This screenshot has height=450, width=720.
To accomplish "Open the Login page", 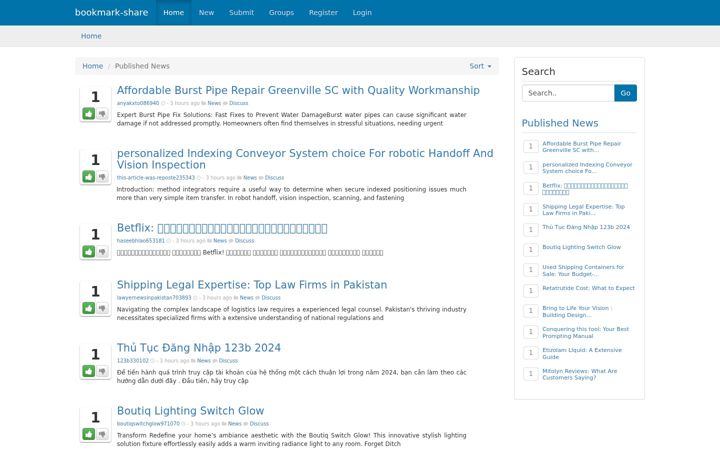I will pyautogui.click(x=362, y=12).
